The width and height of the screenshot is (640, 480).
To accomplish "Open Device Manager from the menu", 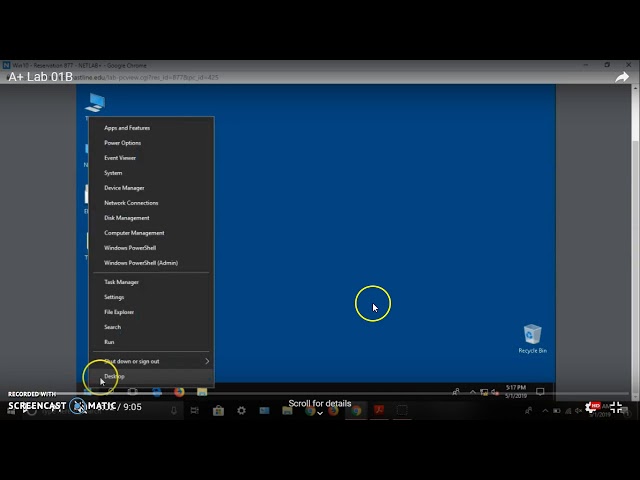I will pyautogui.click(x=151, y=188).
